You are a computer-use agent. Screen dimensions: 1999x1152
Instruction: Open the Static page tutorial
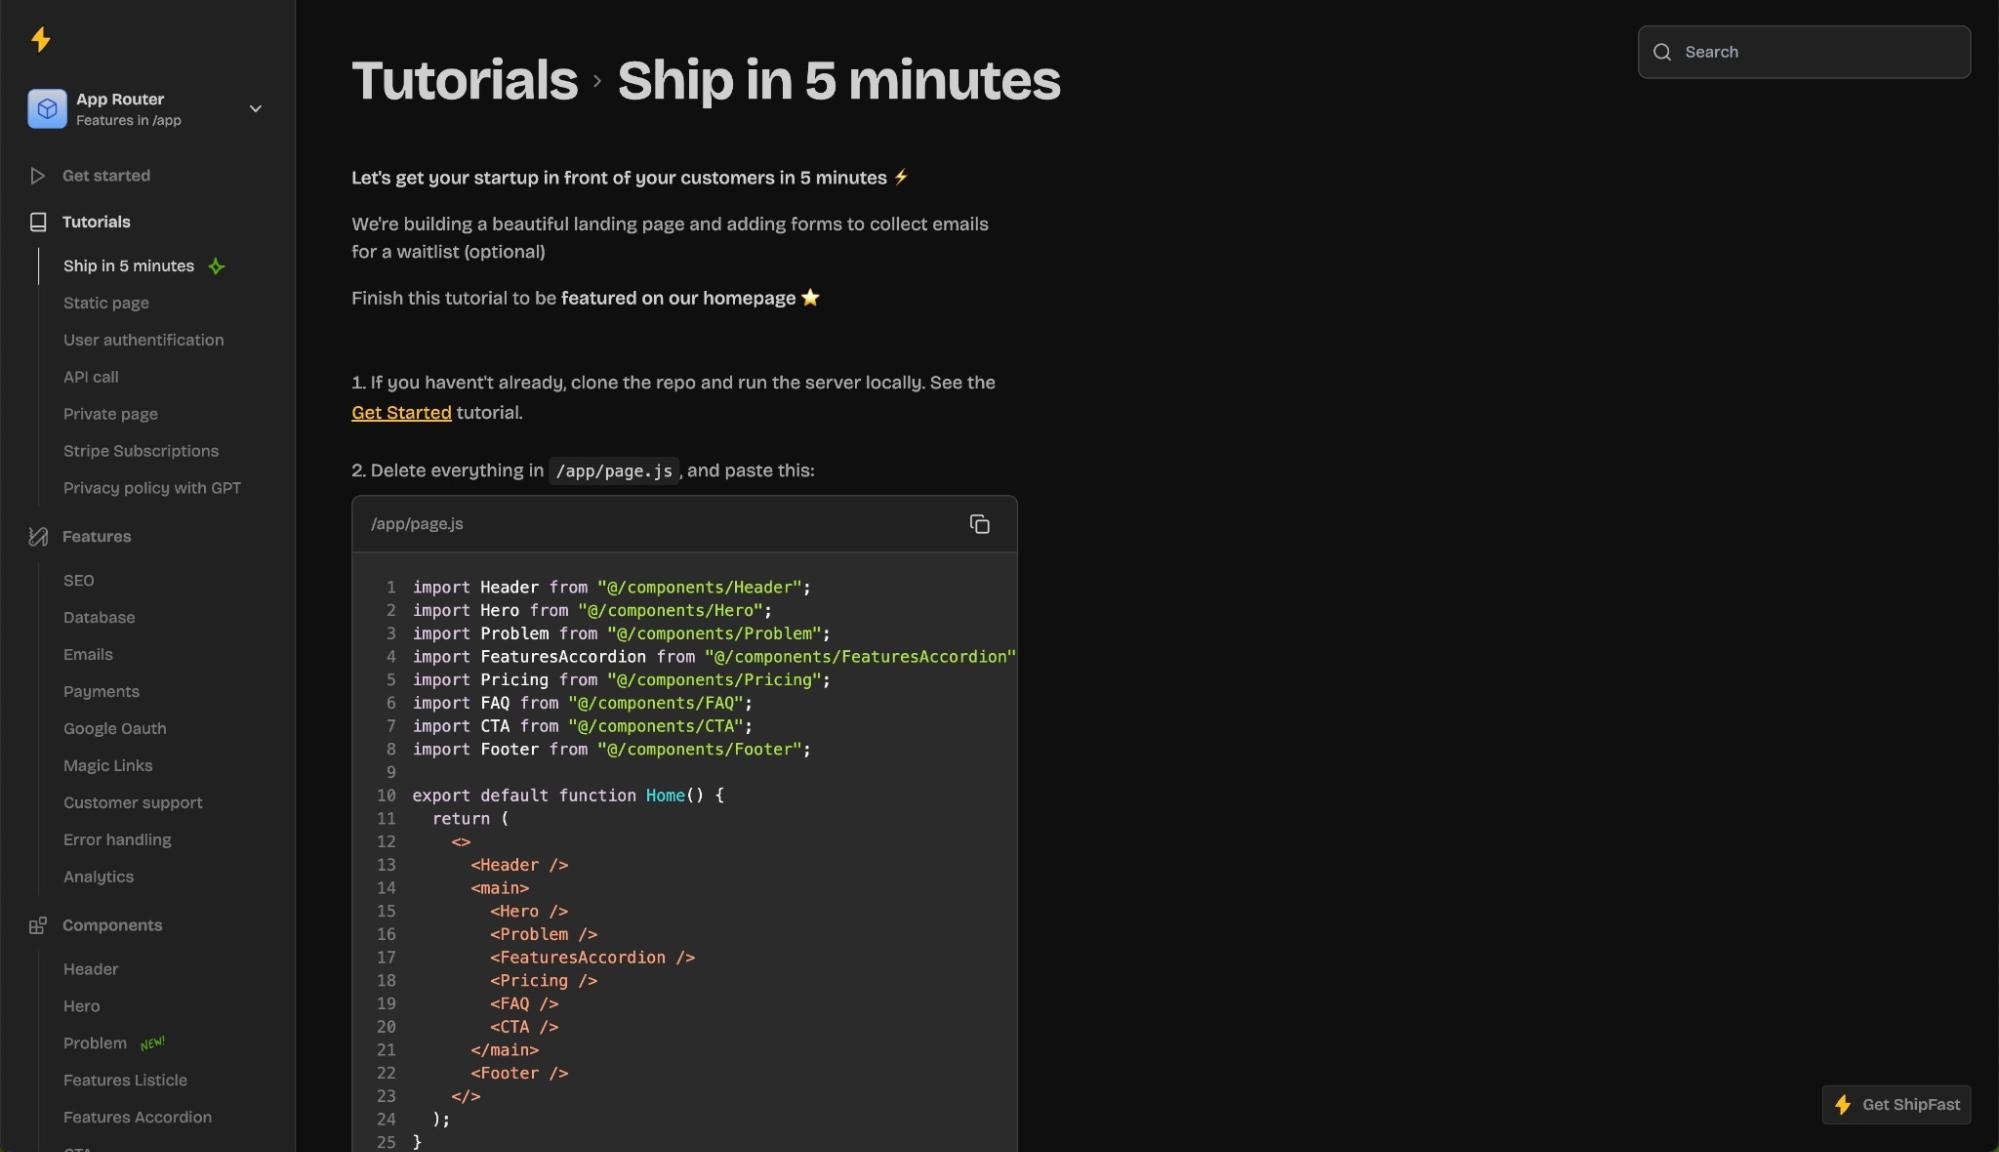pyautogui.click(x=106, y=303)
